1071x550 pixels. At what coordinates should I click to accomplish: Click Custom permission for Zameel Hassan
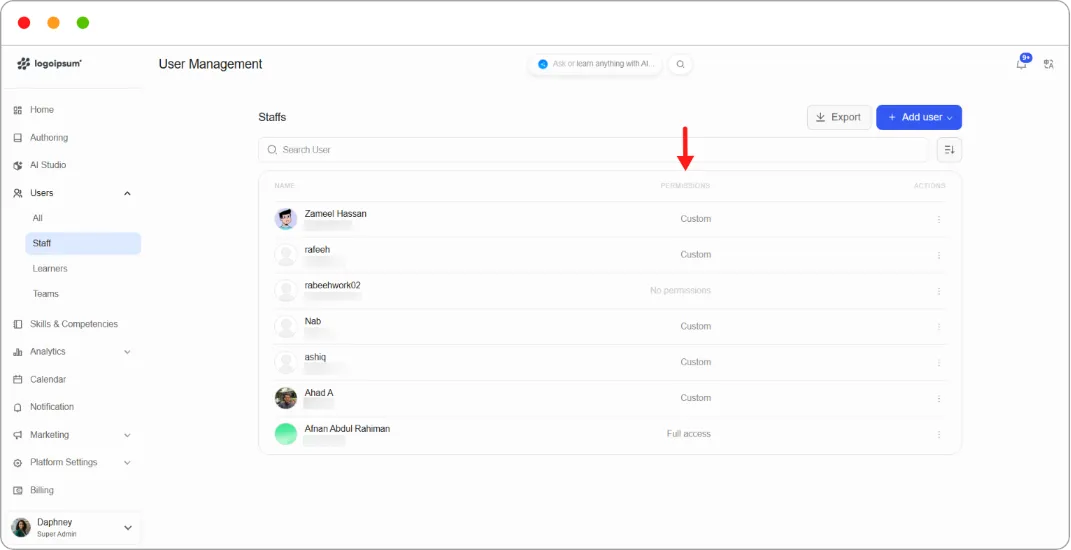click(695, 219)
